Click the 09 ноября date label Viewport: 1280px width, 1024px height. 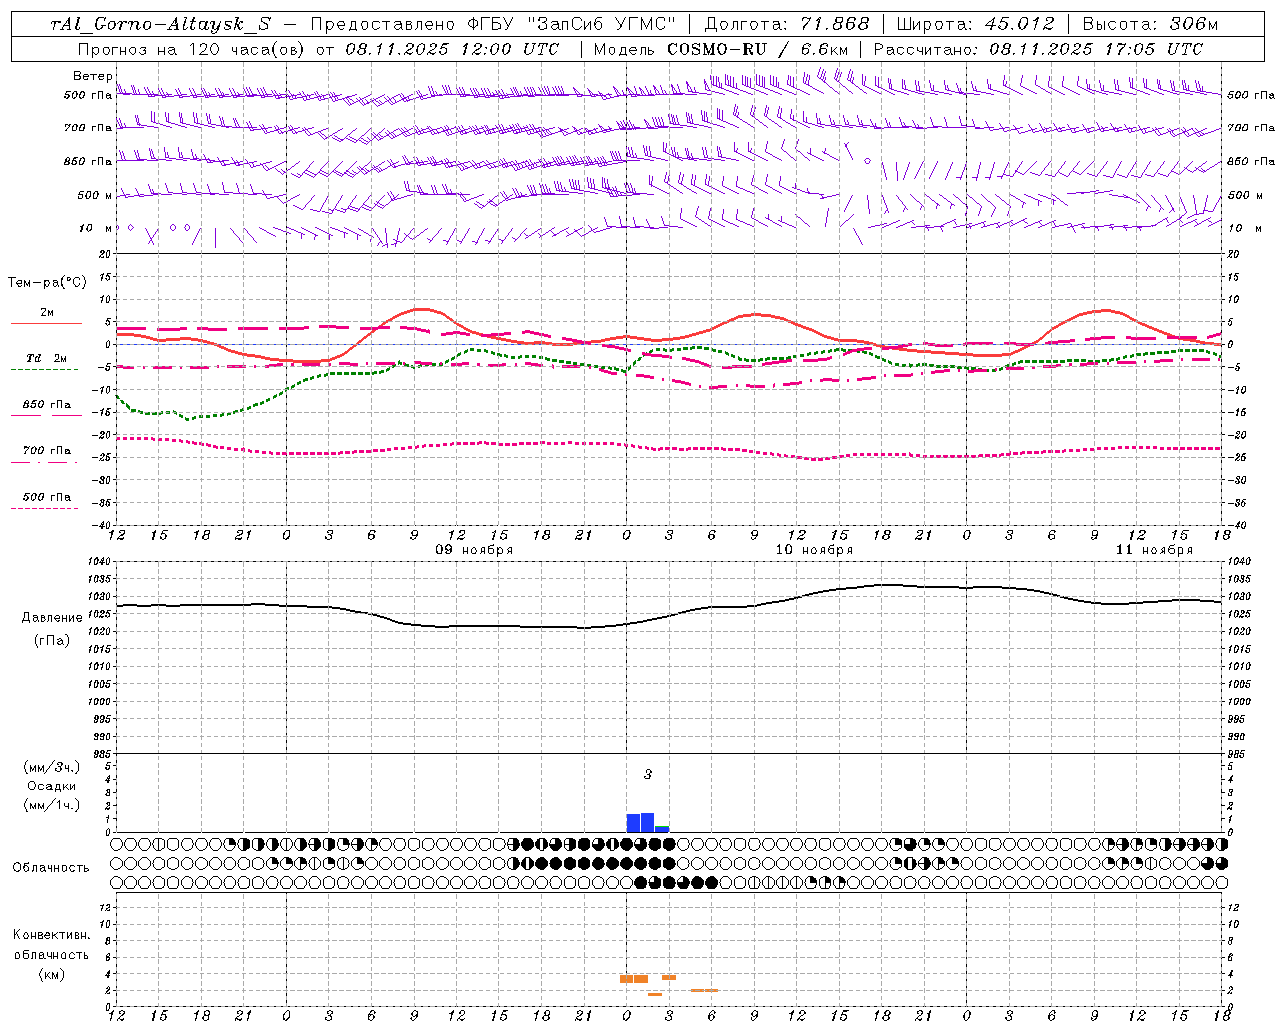(474, 550)
